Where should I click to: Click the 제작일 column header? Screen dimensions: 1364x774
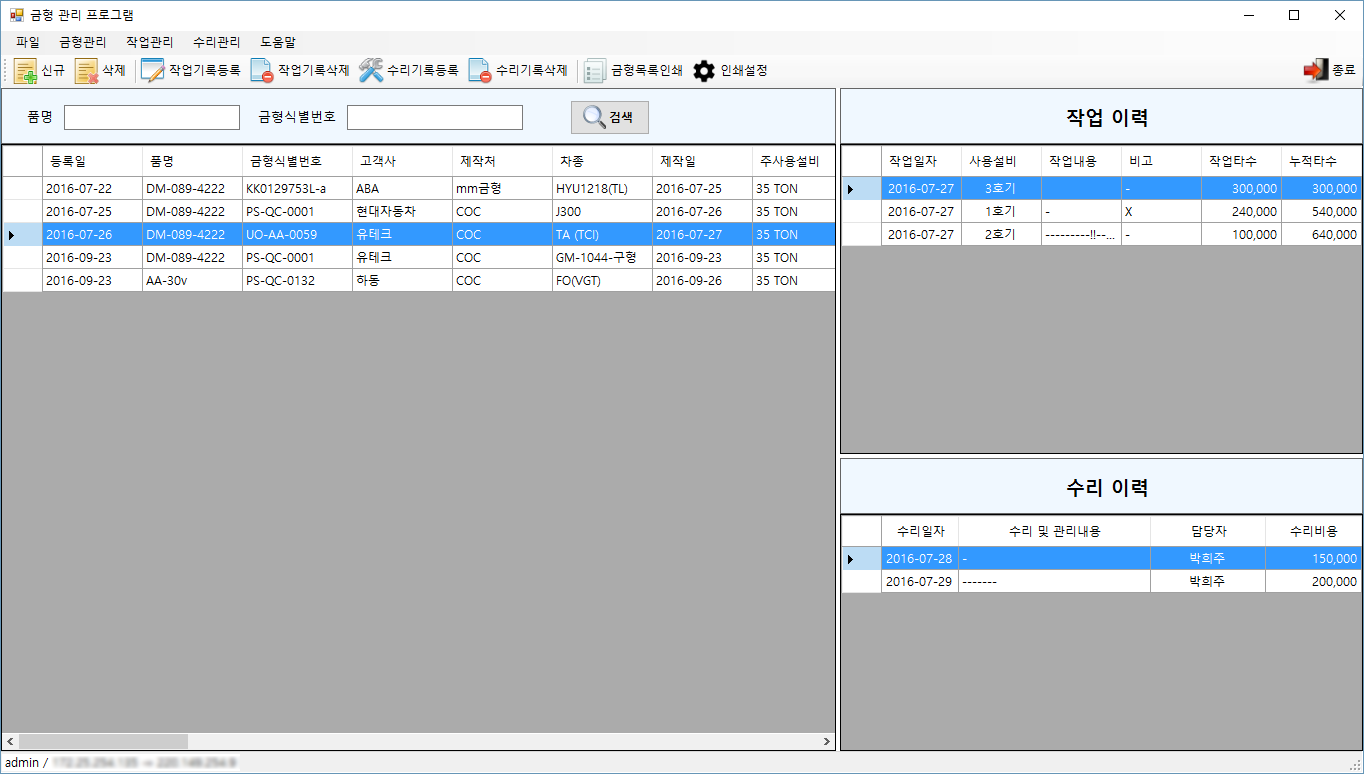point(702,161)
